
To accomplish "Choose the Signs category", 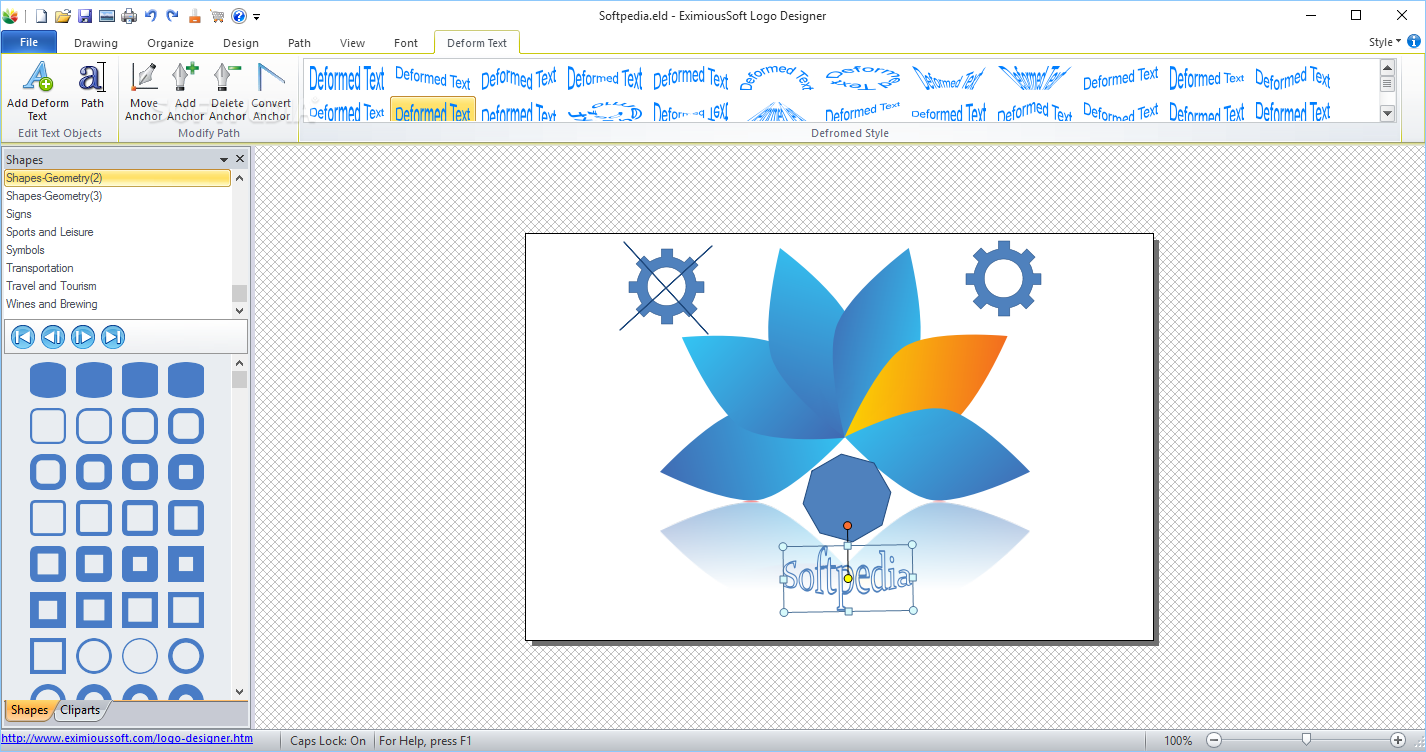I will (117, 214).
